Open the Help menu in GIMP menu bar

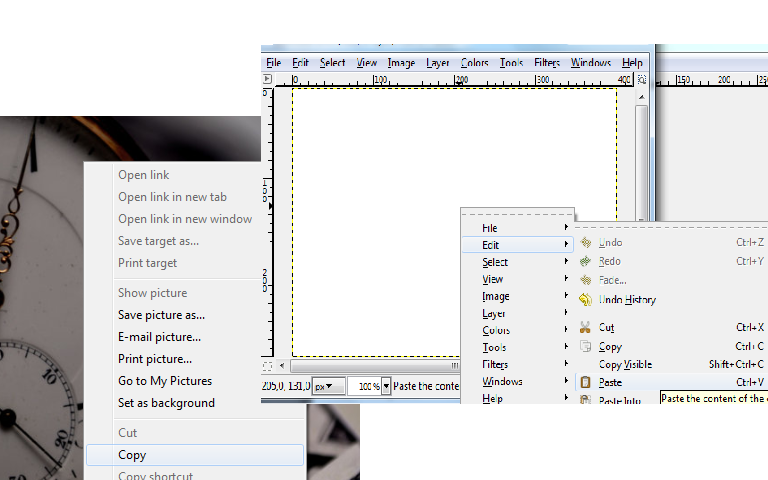pos(632,63)
